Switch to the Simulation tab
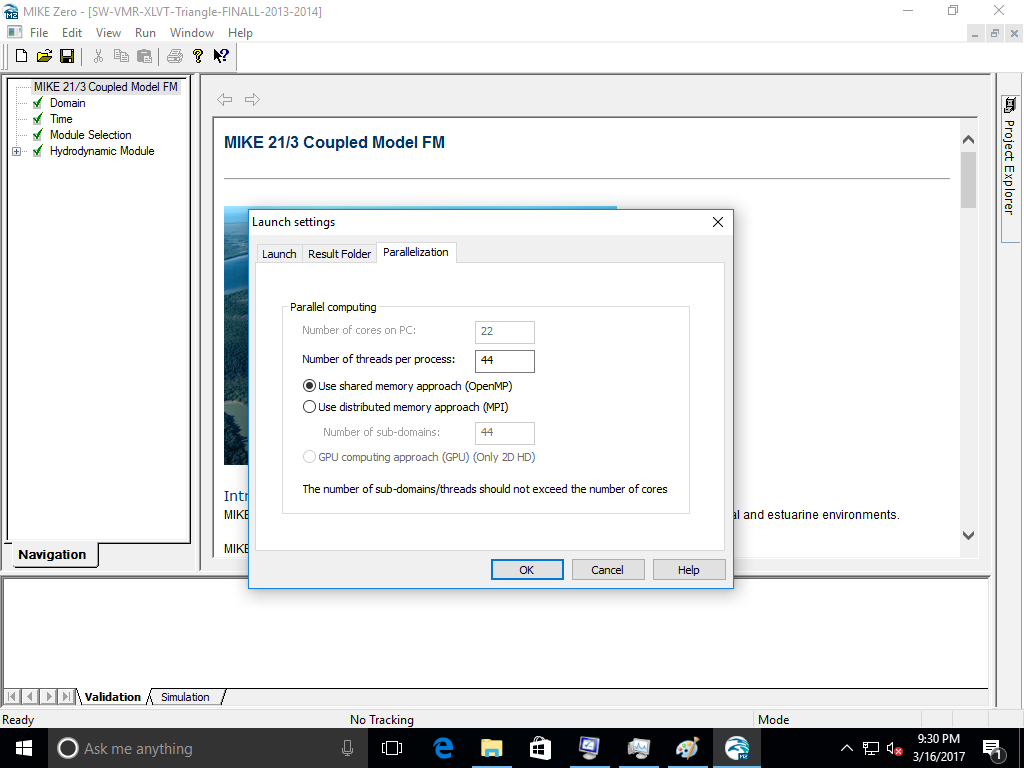This screenshot has width=1024, height=768. (x=185, y=697)
